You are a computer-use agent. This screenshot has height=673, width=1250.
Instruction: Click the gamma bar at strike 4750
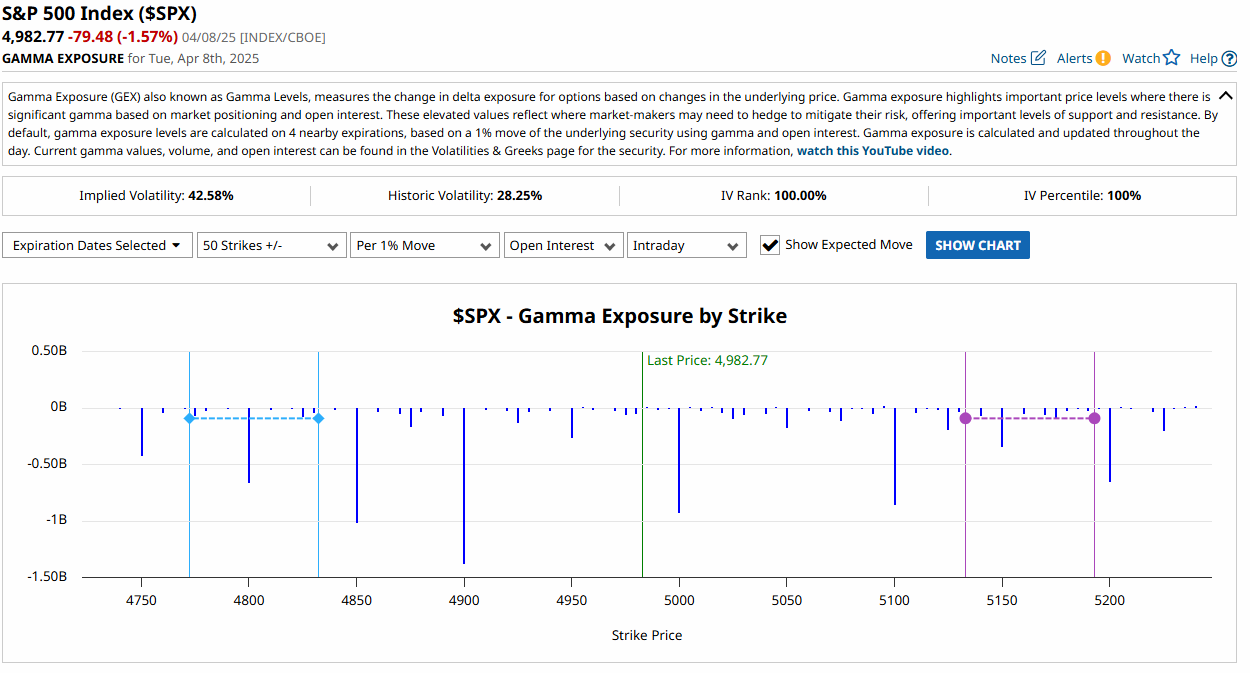pyautogui.click(x=142, y=431)
